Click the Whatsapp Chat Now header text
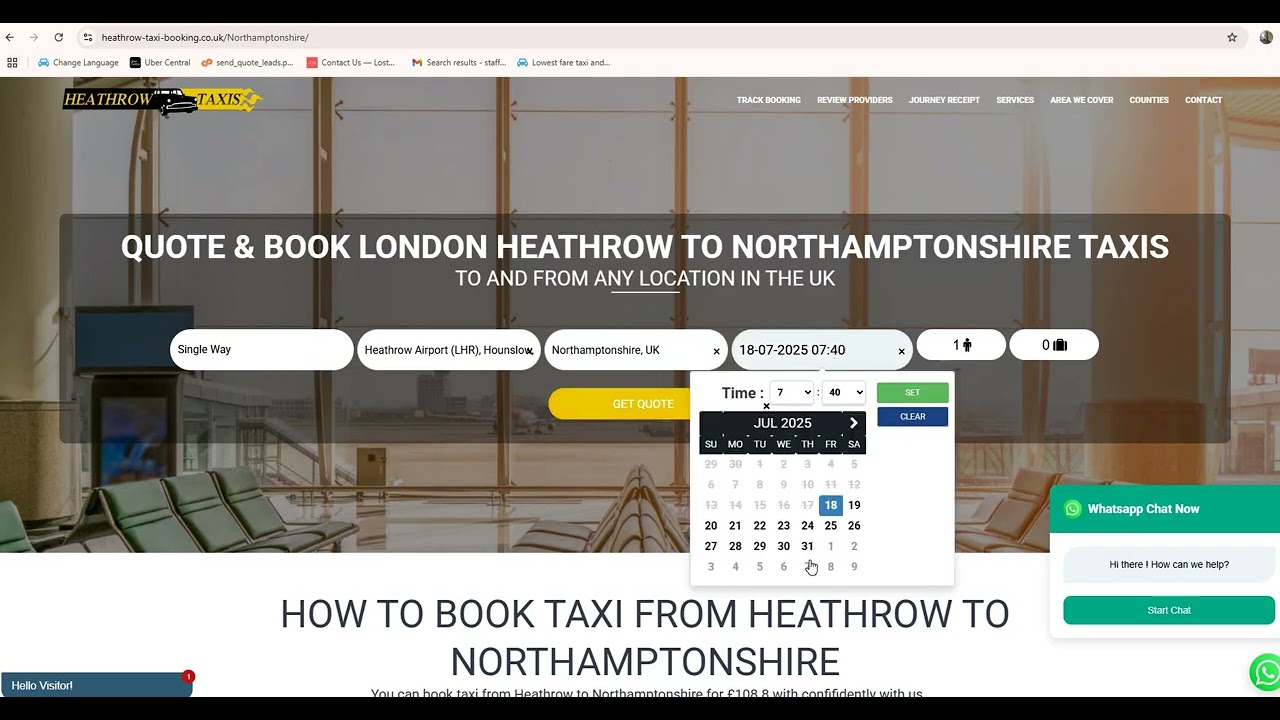Image resolution: width=1280 pixels, height=720 pixels. tap(1143, 509)
